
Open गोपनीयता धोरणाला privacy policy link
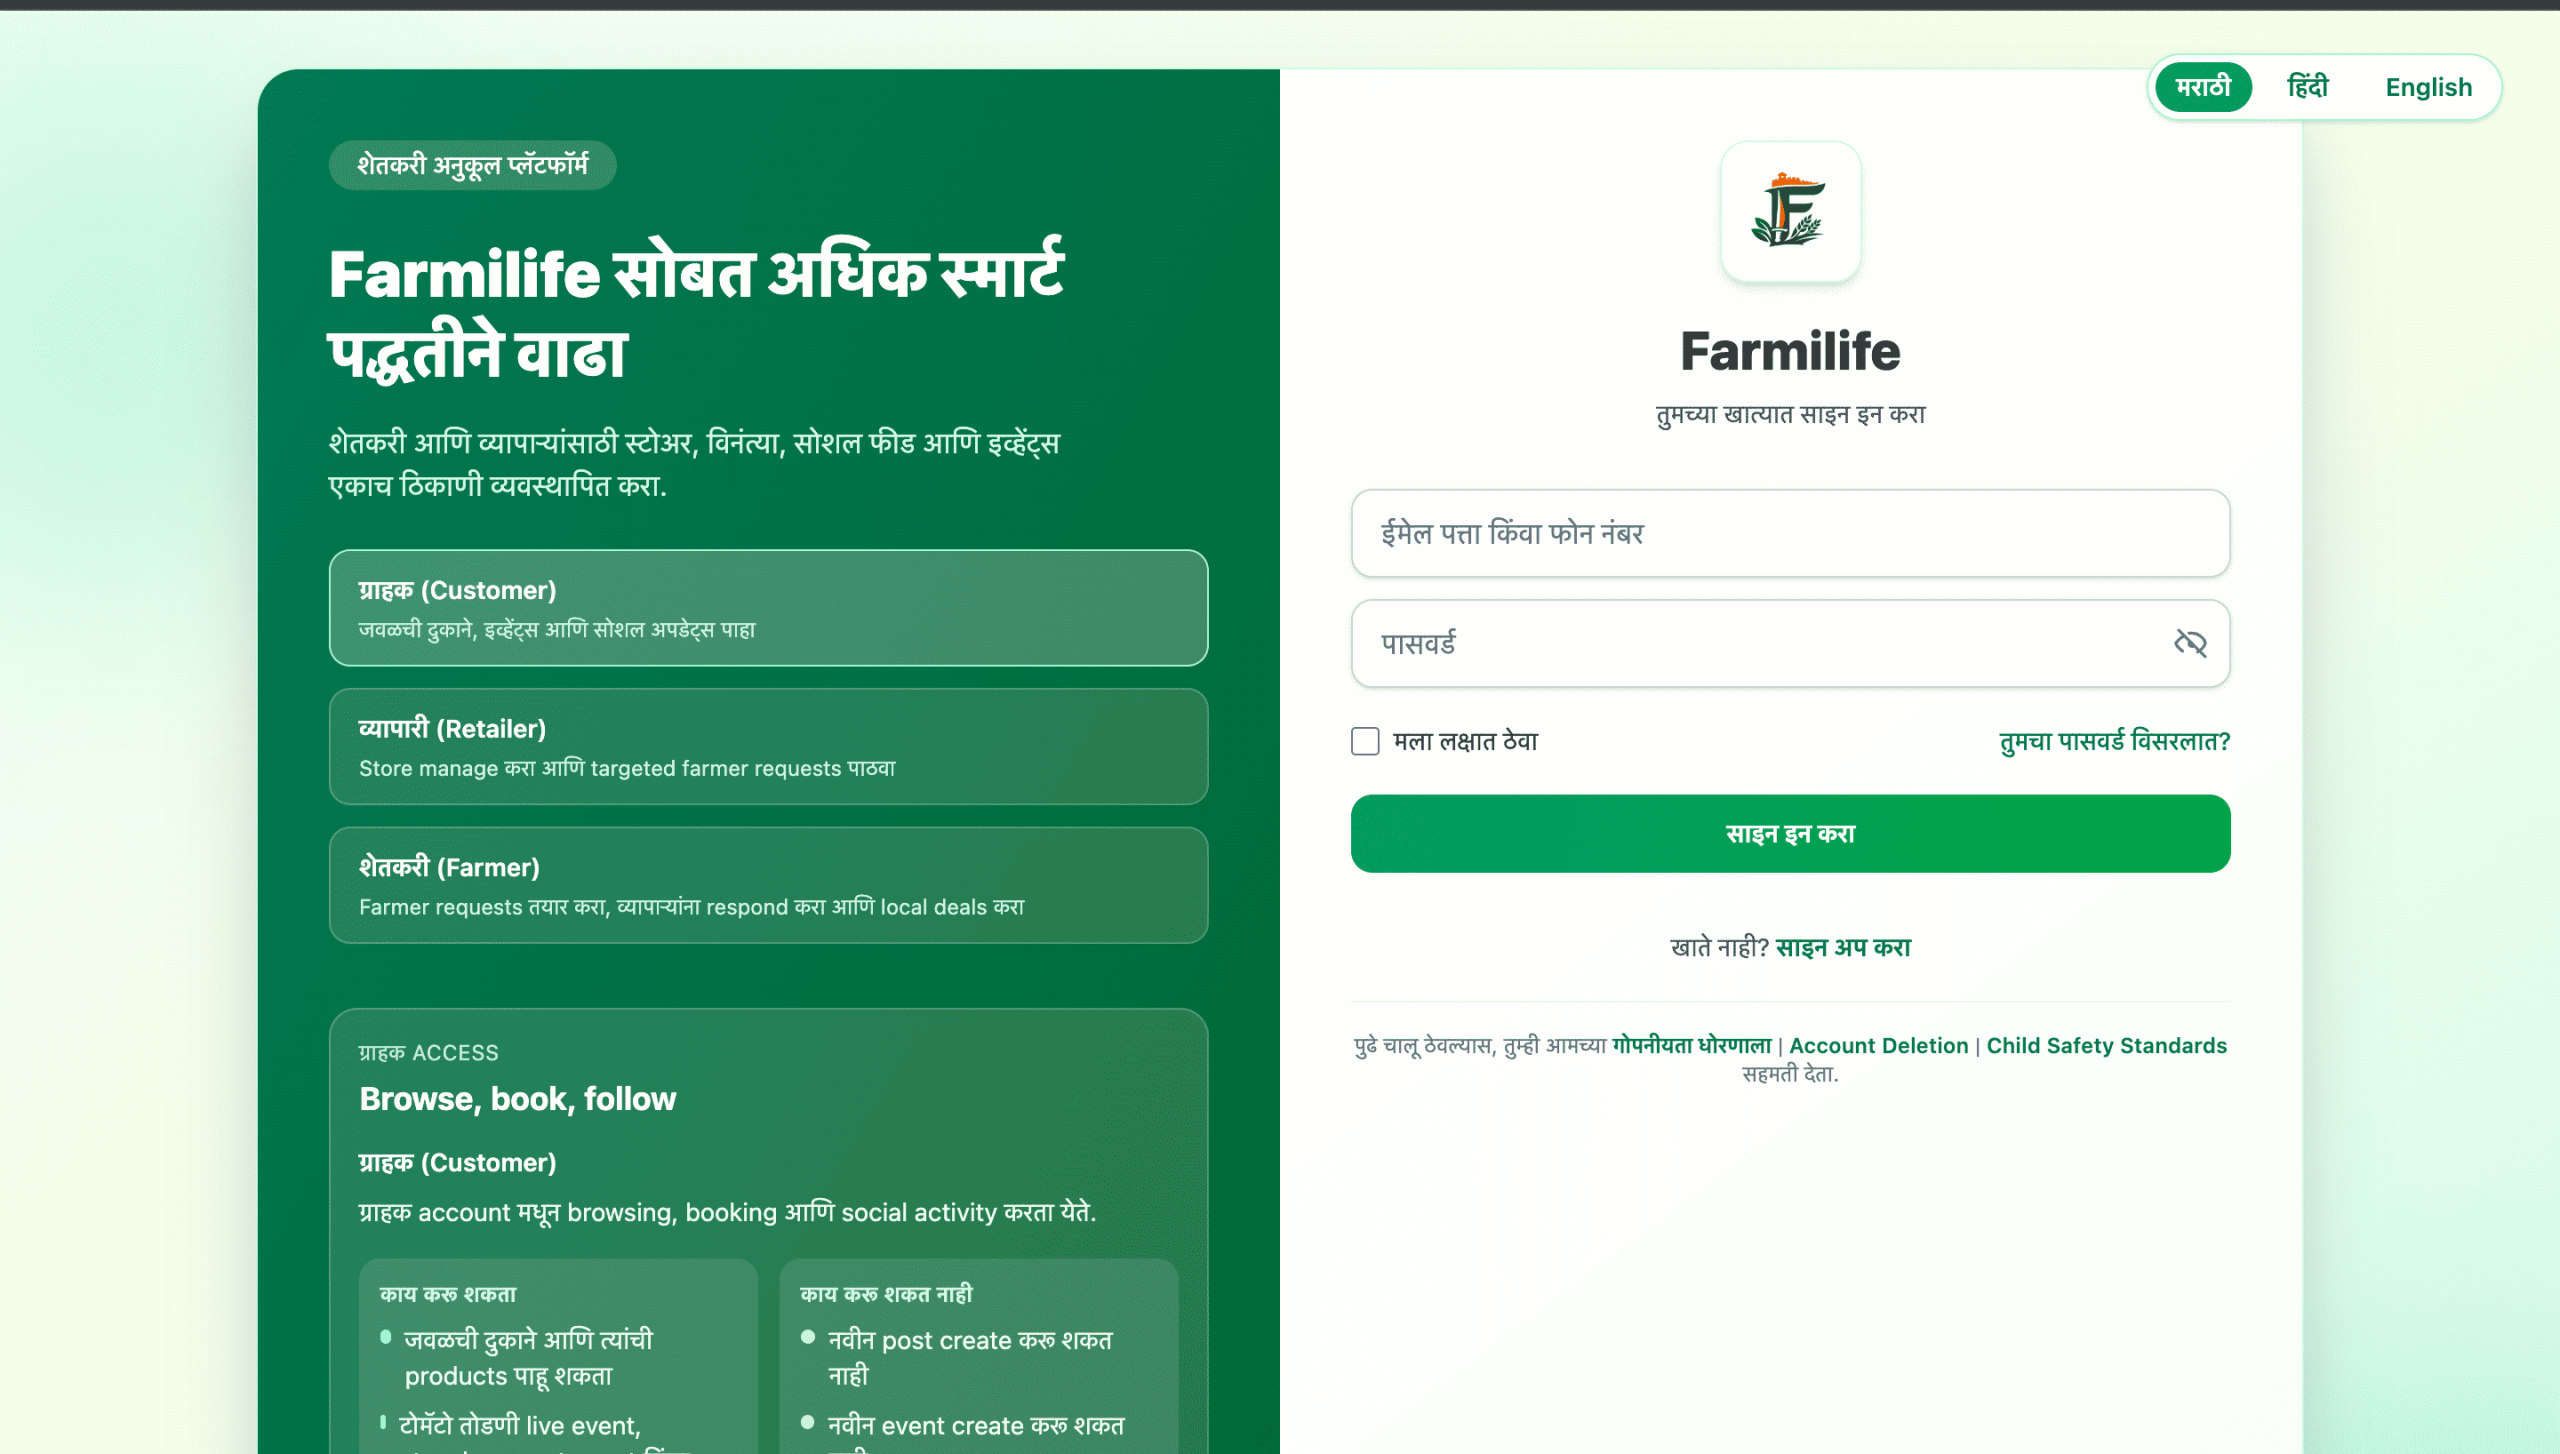click(1692, 1046)
